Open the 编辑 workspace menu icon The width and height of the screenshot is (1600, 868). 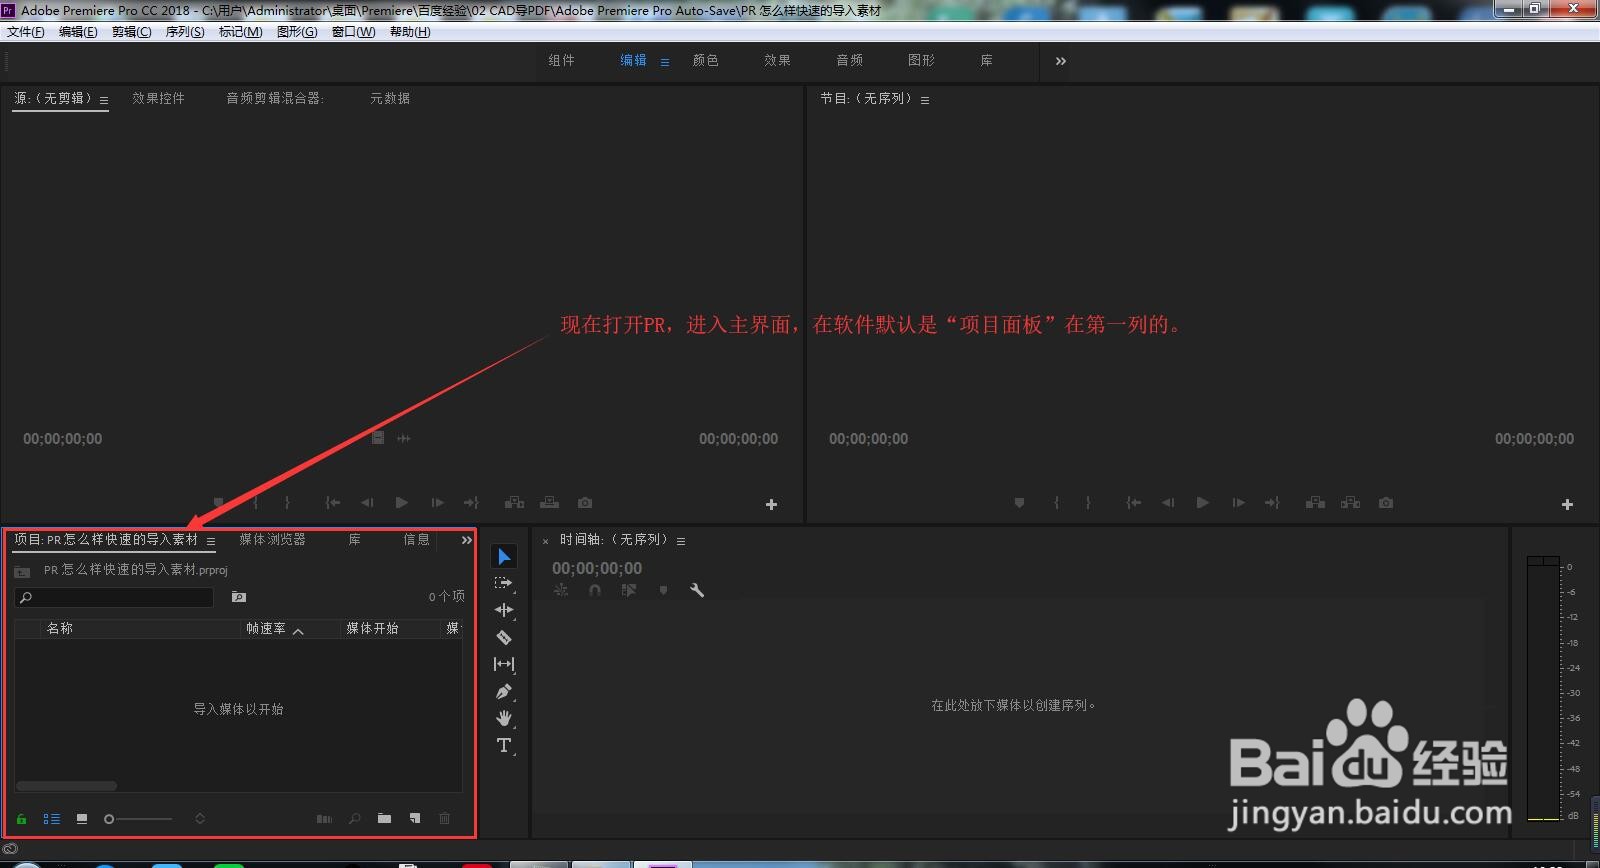(x=665, y=62)
